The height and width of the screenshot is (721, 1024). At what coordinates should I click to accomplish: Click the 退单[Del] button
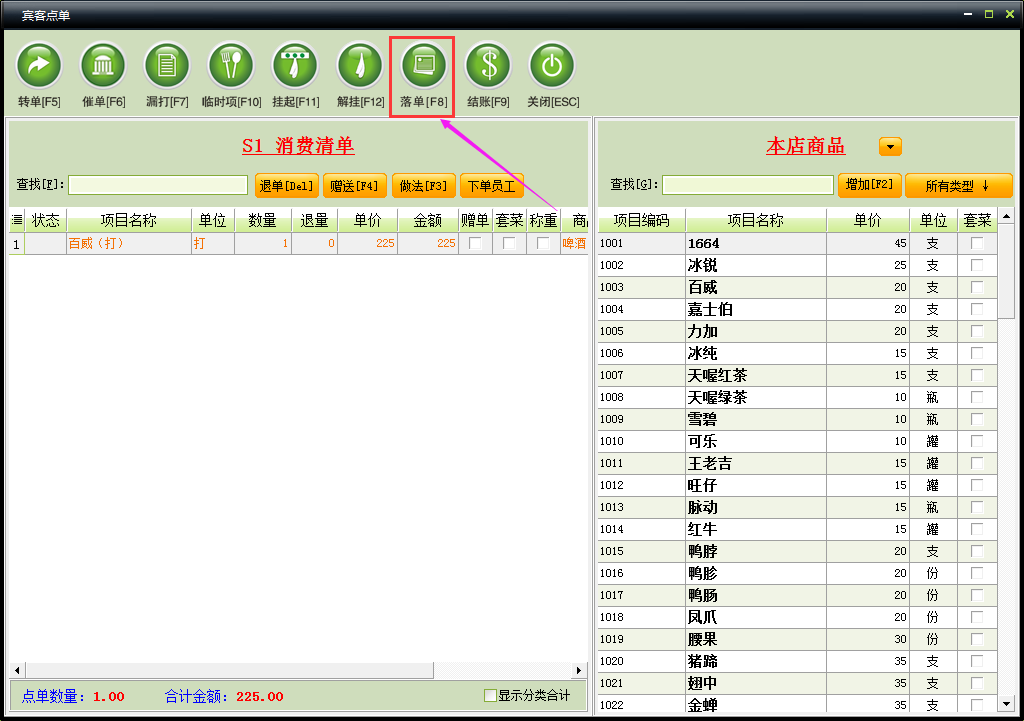(287, 186)
